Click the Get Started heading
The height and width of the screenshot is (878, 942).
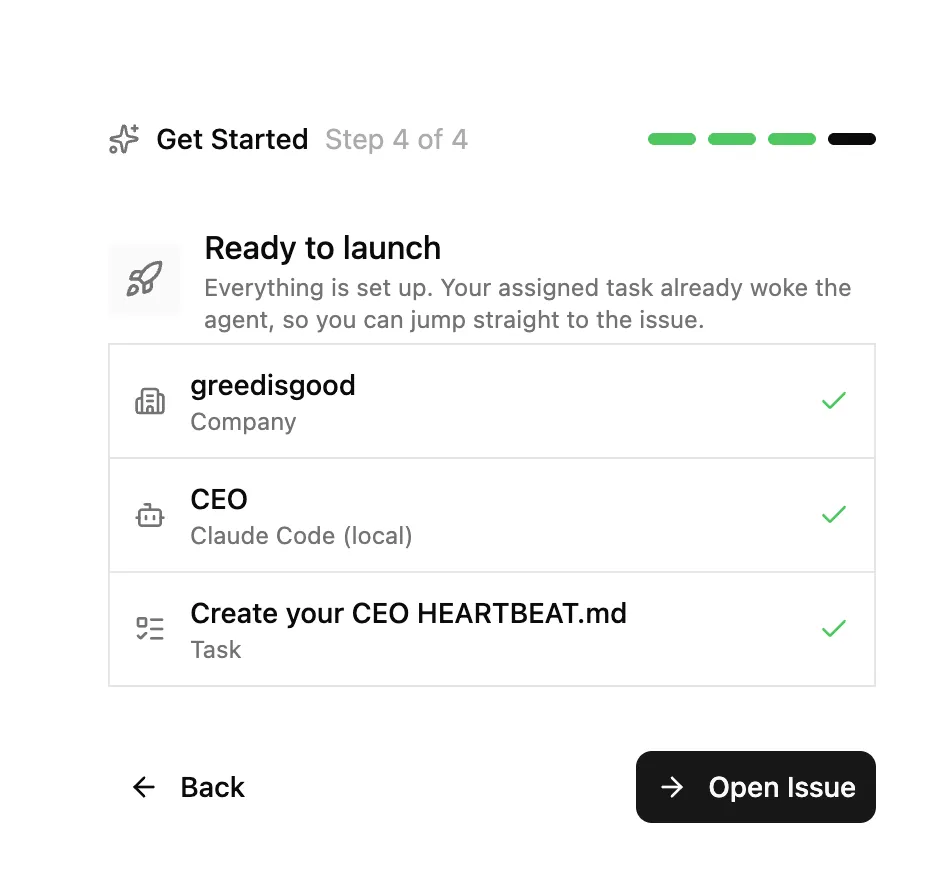coord(232,139)
